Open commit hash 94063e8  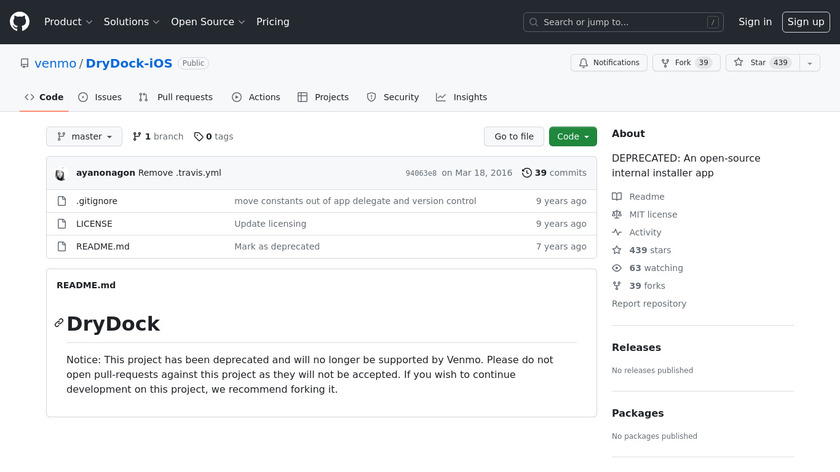tap(421, 173)
